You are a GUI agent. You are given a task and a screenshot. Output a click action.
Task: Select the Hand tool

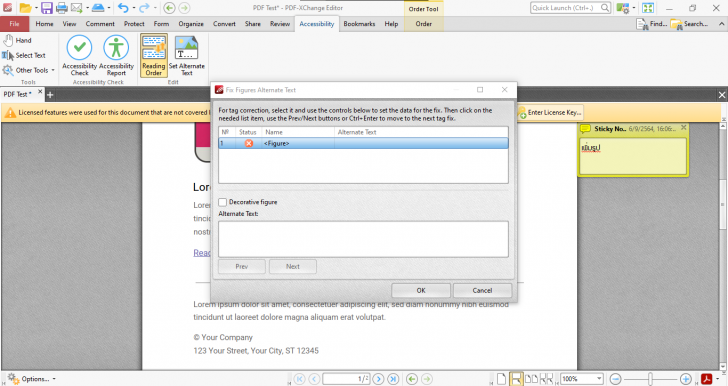coord(17,40)
